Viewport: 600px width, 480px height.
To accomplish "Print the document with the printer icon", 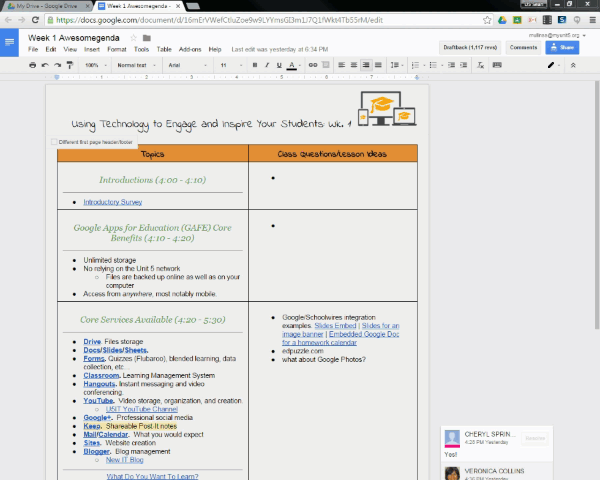I will (33, 65).
